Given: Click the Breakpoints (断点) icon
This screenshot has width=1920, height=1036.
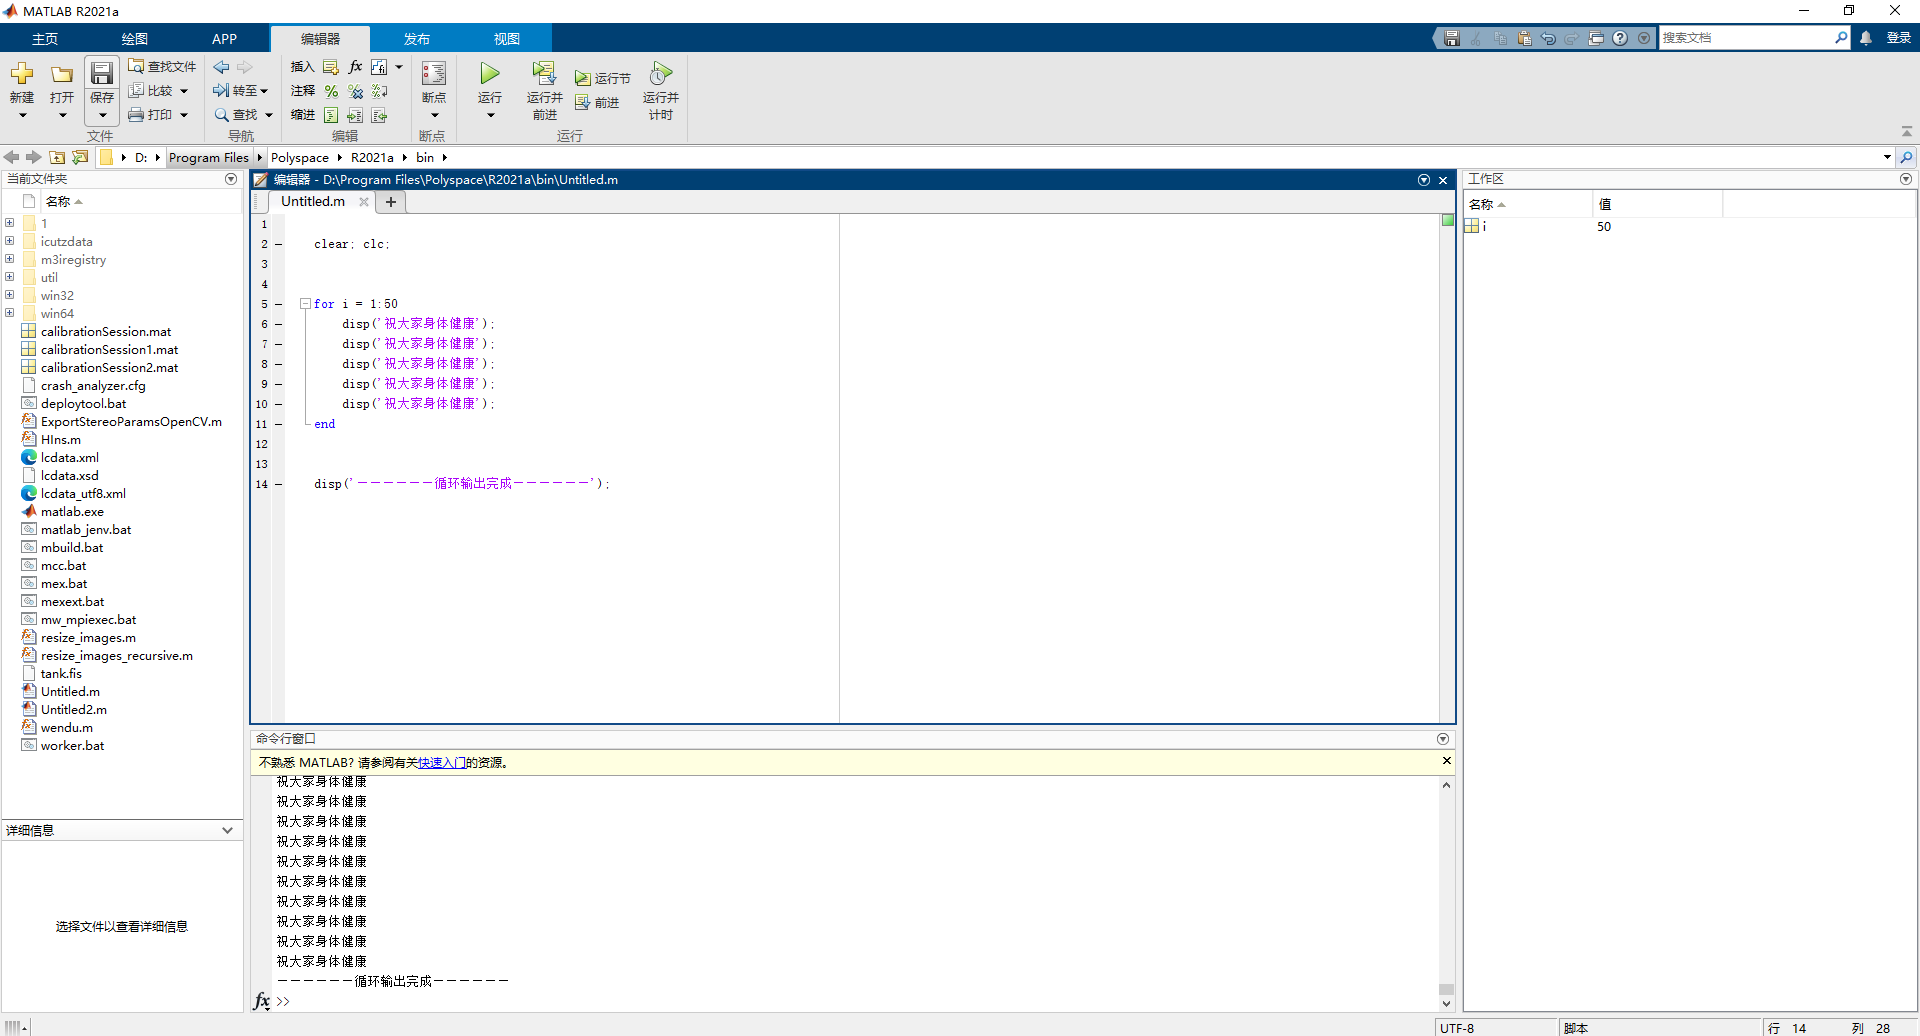Looking at the screenshot, I should [x=434, y=74].
